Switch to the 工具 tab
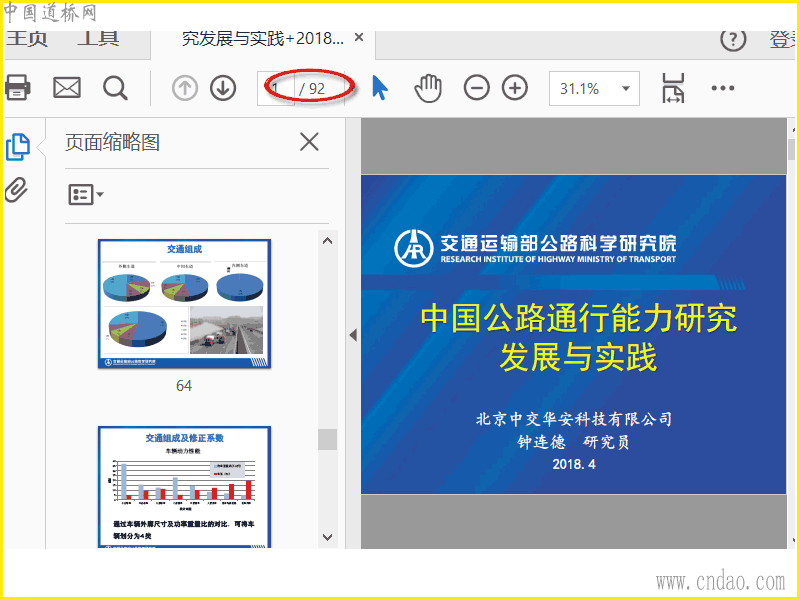The height and width of the screenshot is (600, 800). coord(98,39)
